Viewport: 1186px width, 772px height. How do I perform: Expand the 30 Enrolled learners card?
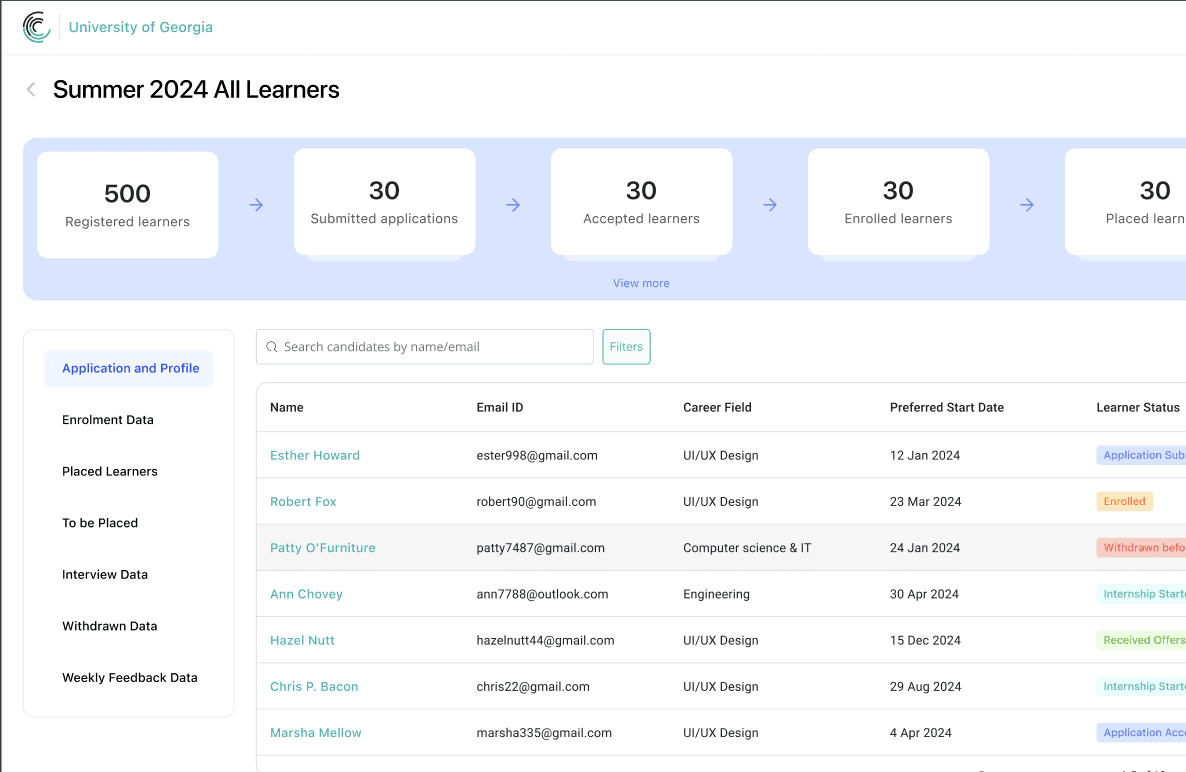899,202
